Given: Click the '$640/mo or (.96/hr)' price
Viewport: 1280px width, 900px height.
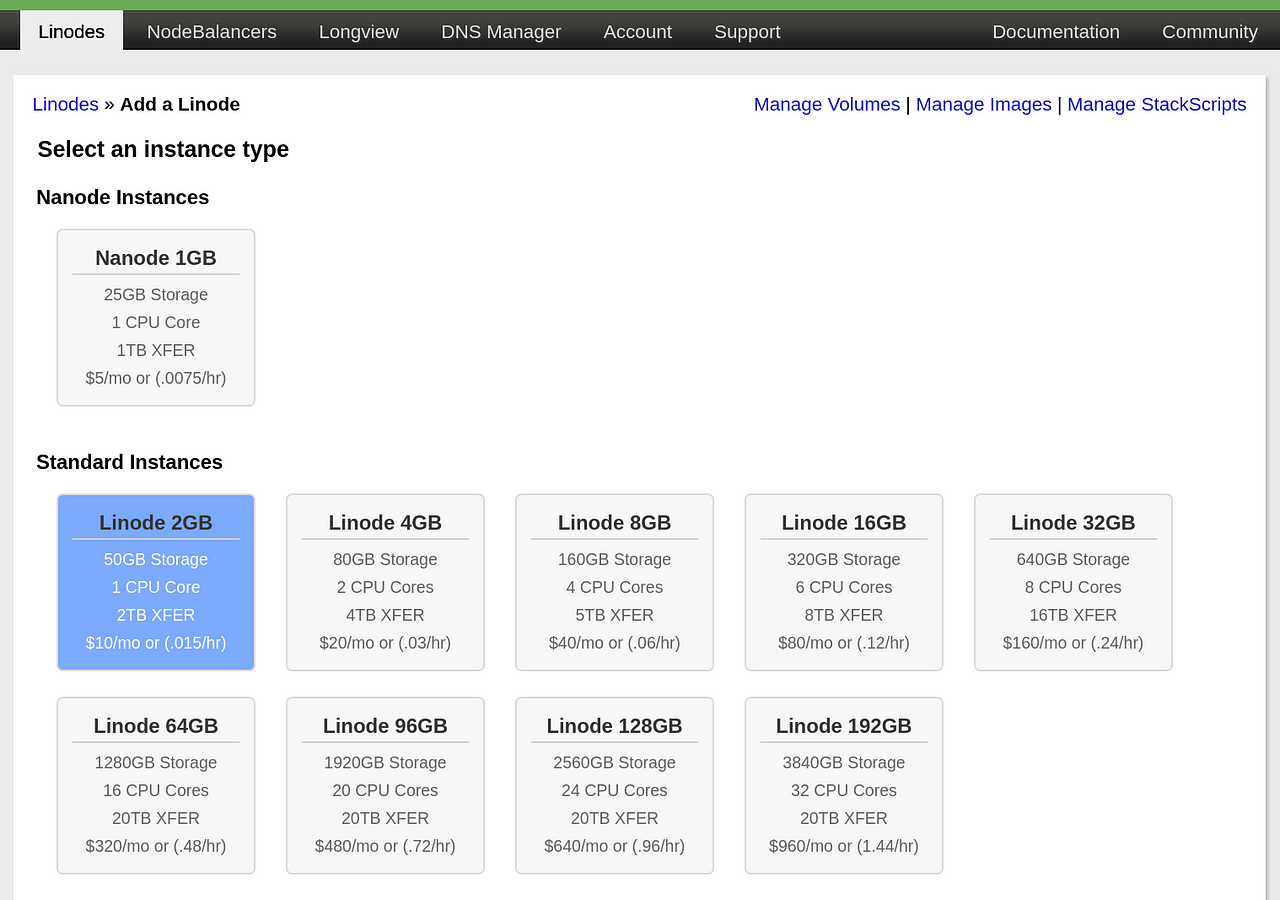Looking at the screenshot, I should point(615,846).
